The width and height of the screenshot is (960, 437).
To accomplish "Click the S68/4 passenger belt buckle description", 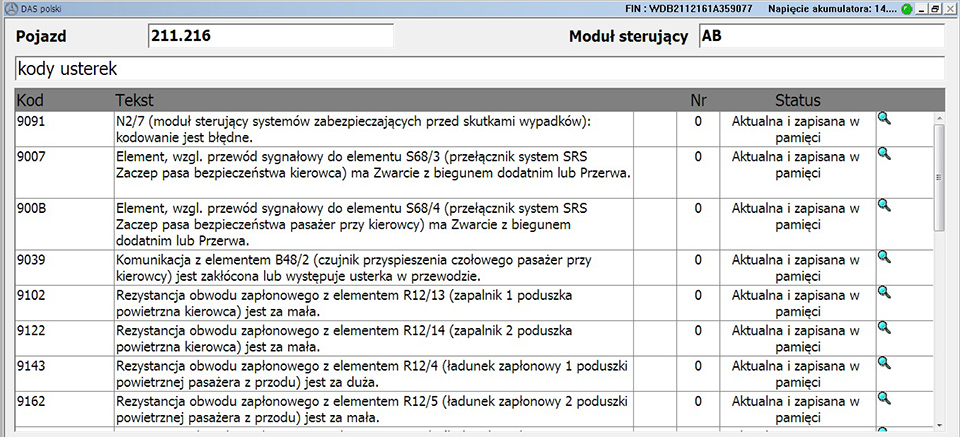I will click(x=373, y=223).
